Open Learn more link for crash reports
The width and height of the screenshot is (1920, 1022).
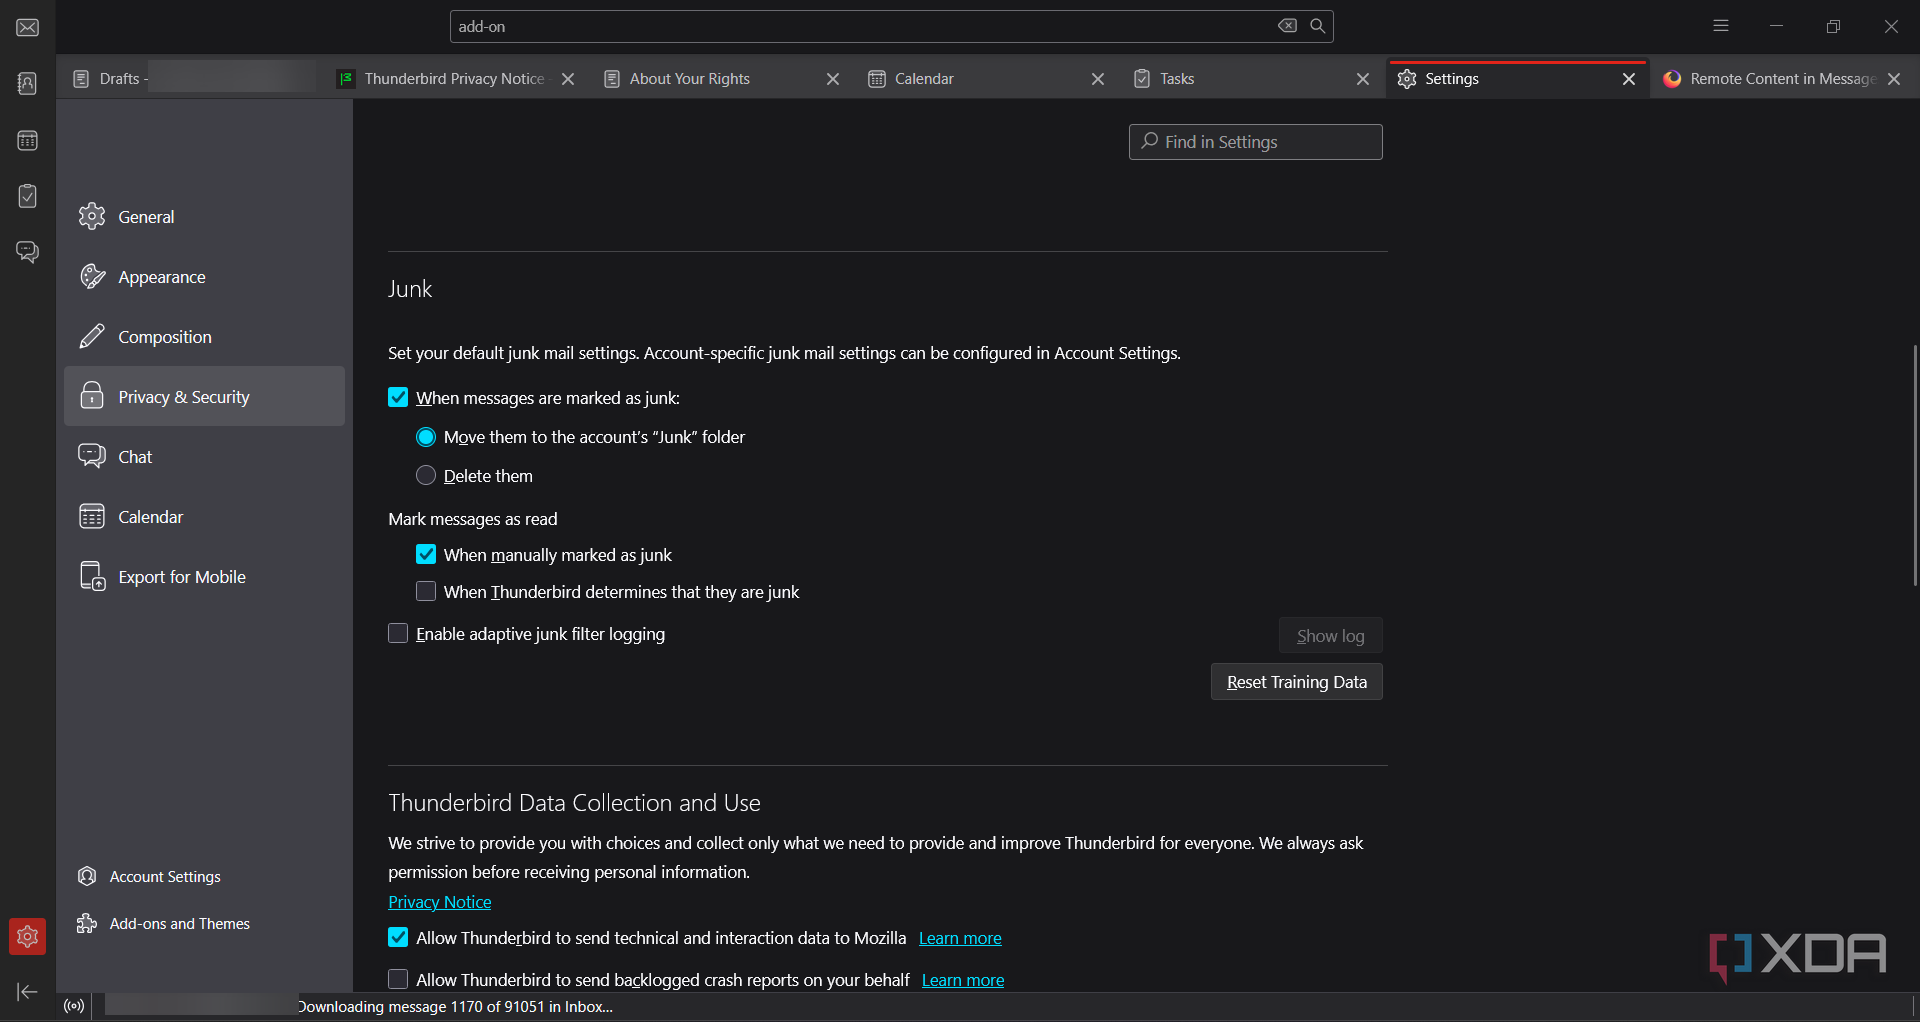(963, 980)
